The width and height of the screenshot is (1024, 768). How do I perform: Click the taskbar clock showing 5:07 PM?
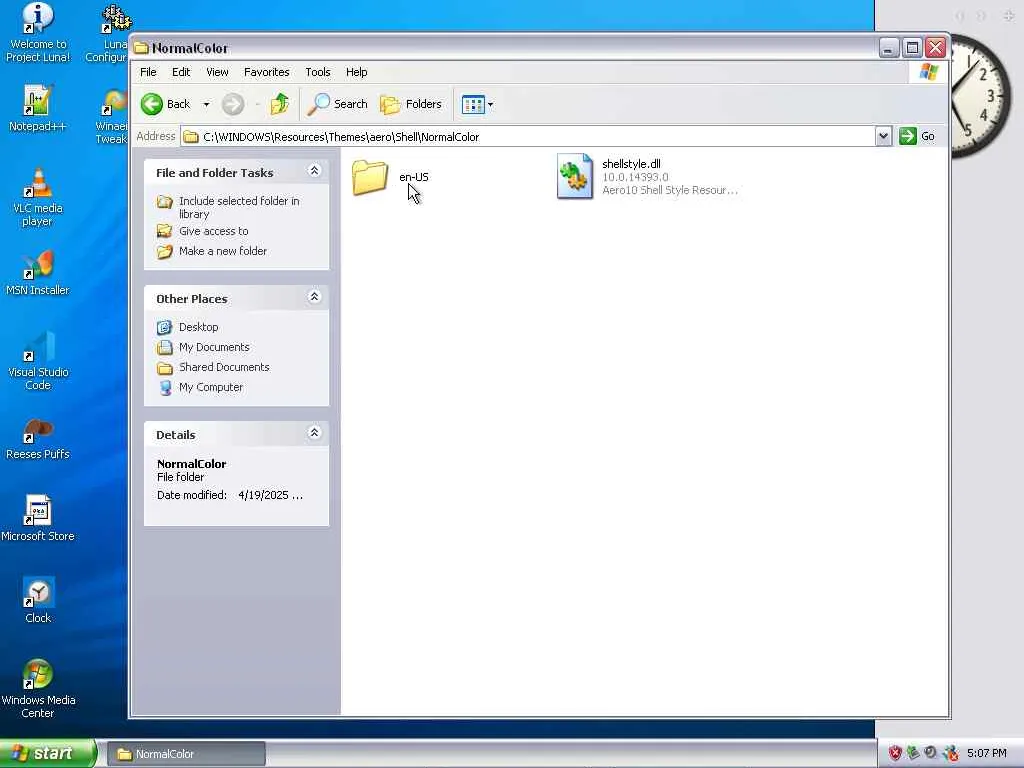pyautogui.click(x=987, y=754)
